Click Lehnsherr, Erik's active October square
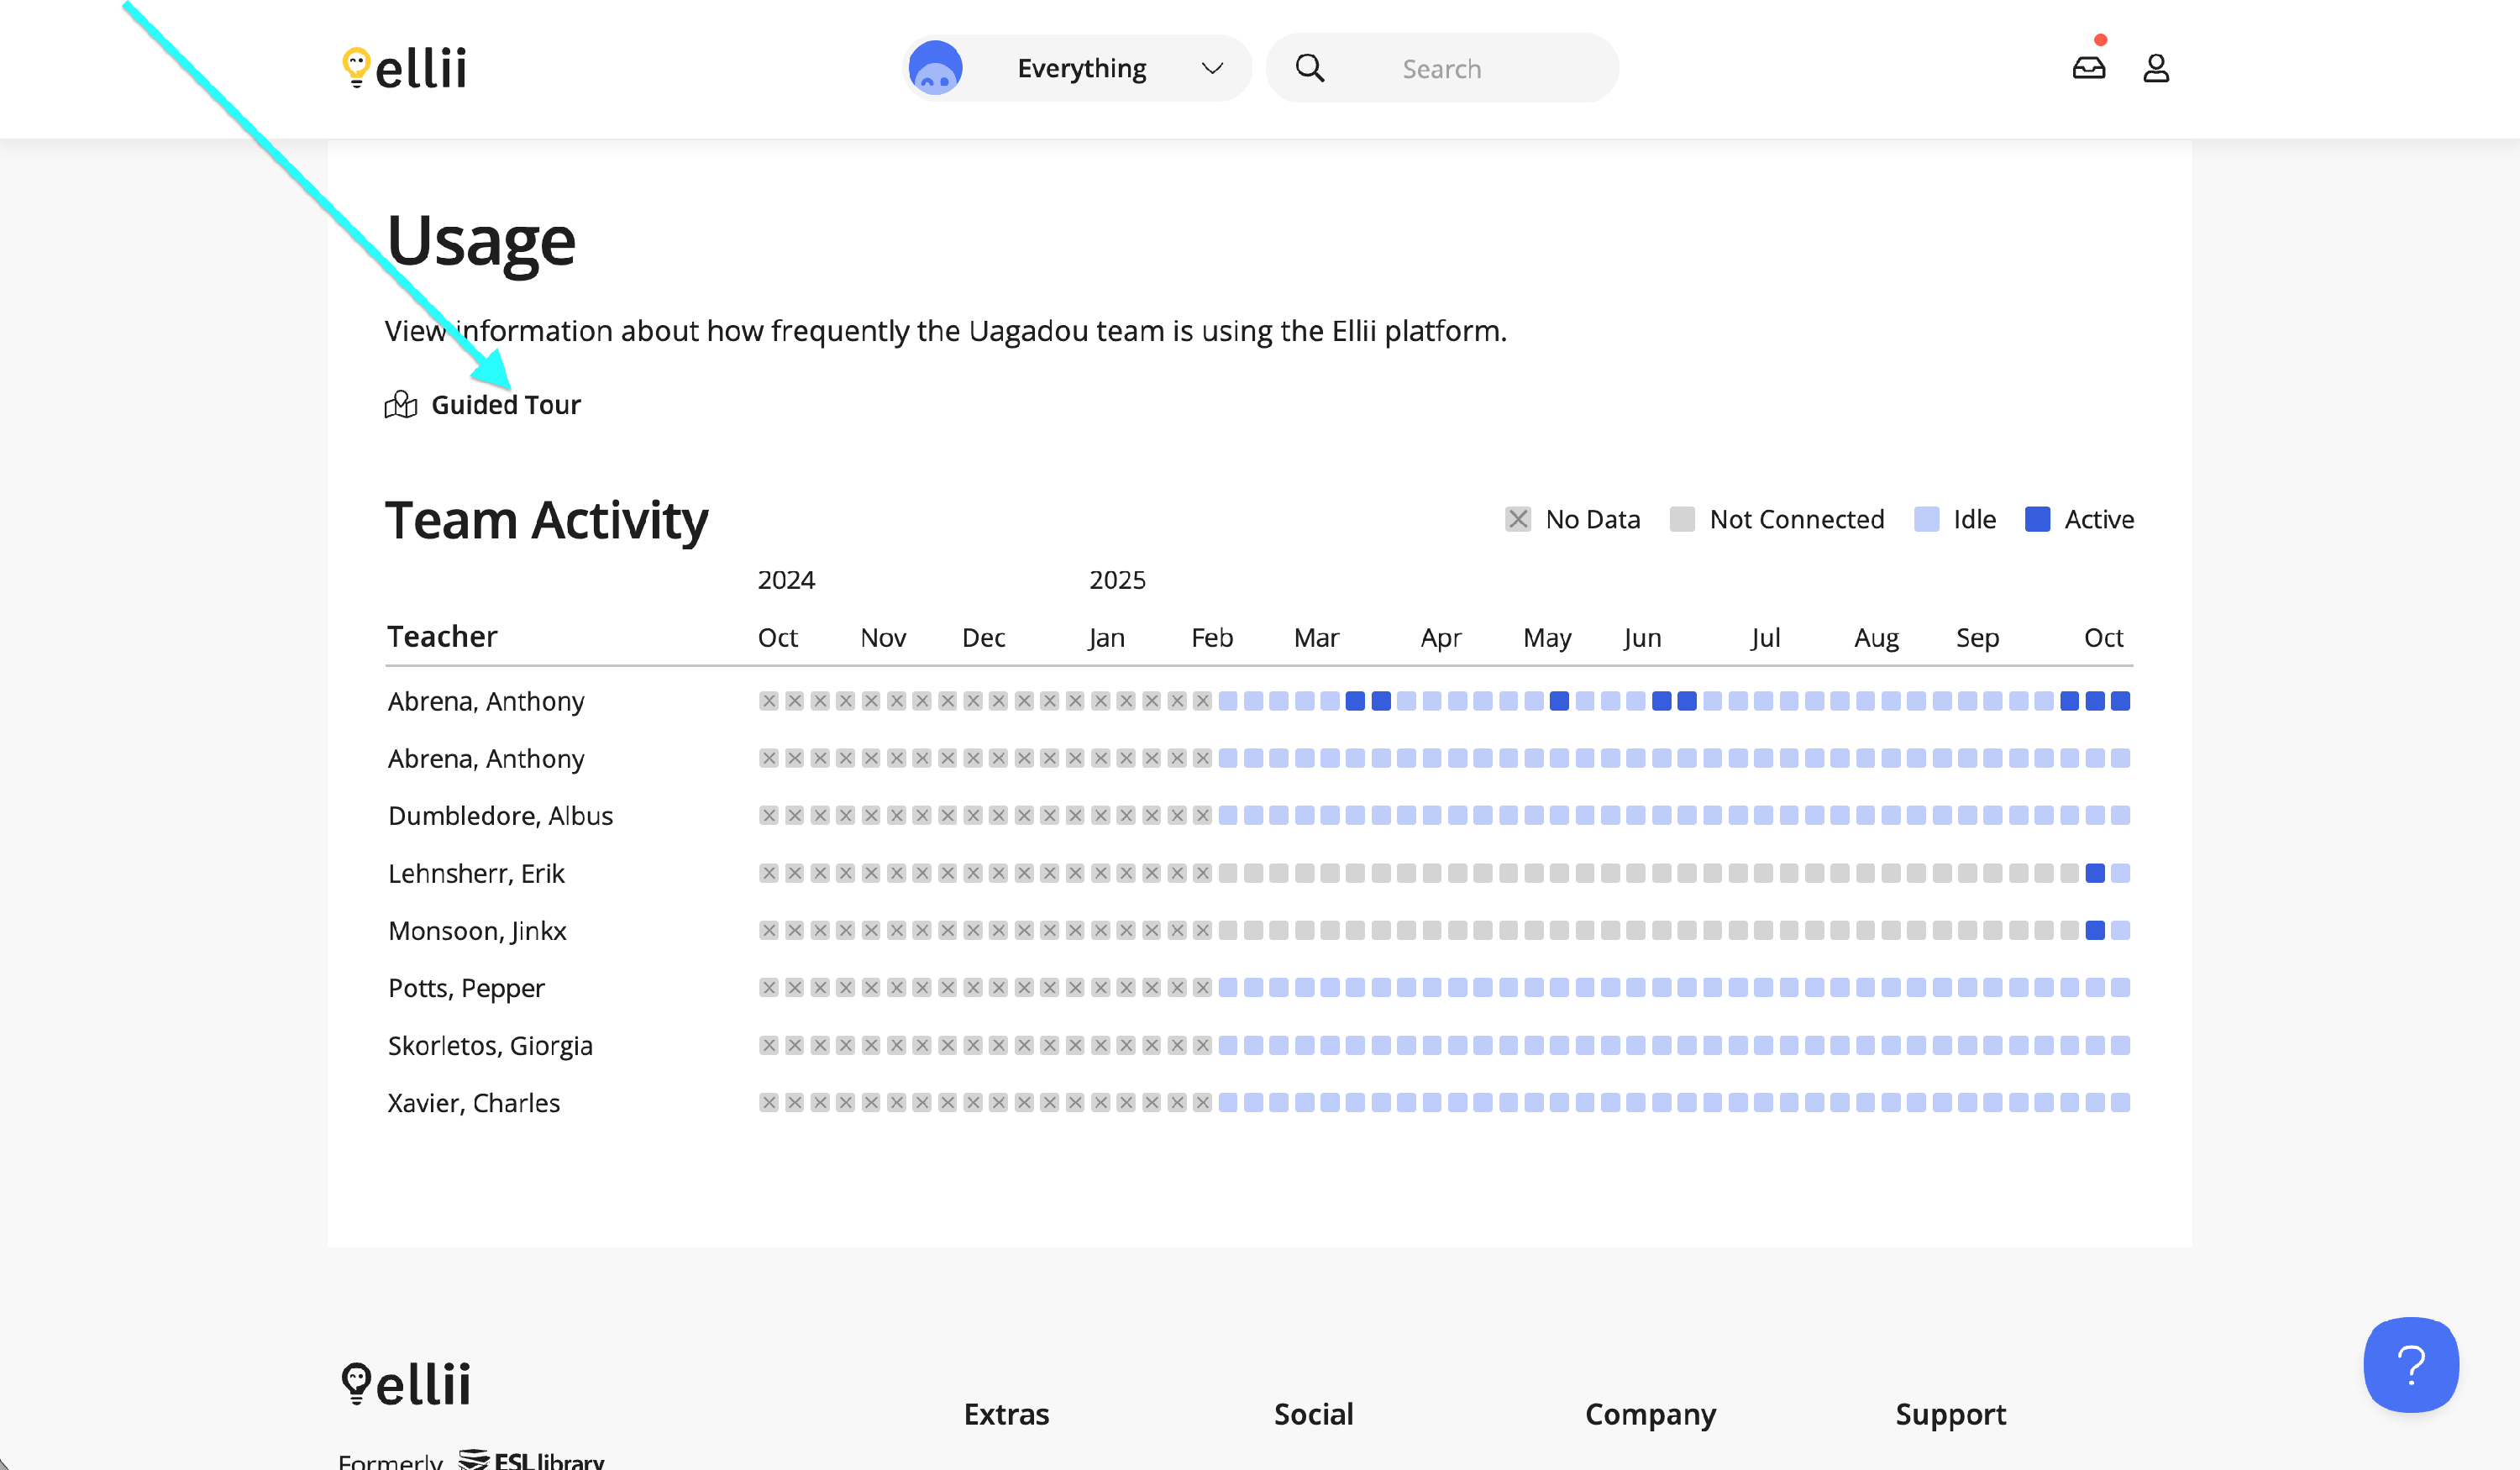Screen dimensions: 2520x1470 pyautogui.click(x=2095, y=873)
